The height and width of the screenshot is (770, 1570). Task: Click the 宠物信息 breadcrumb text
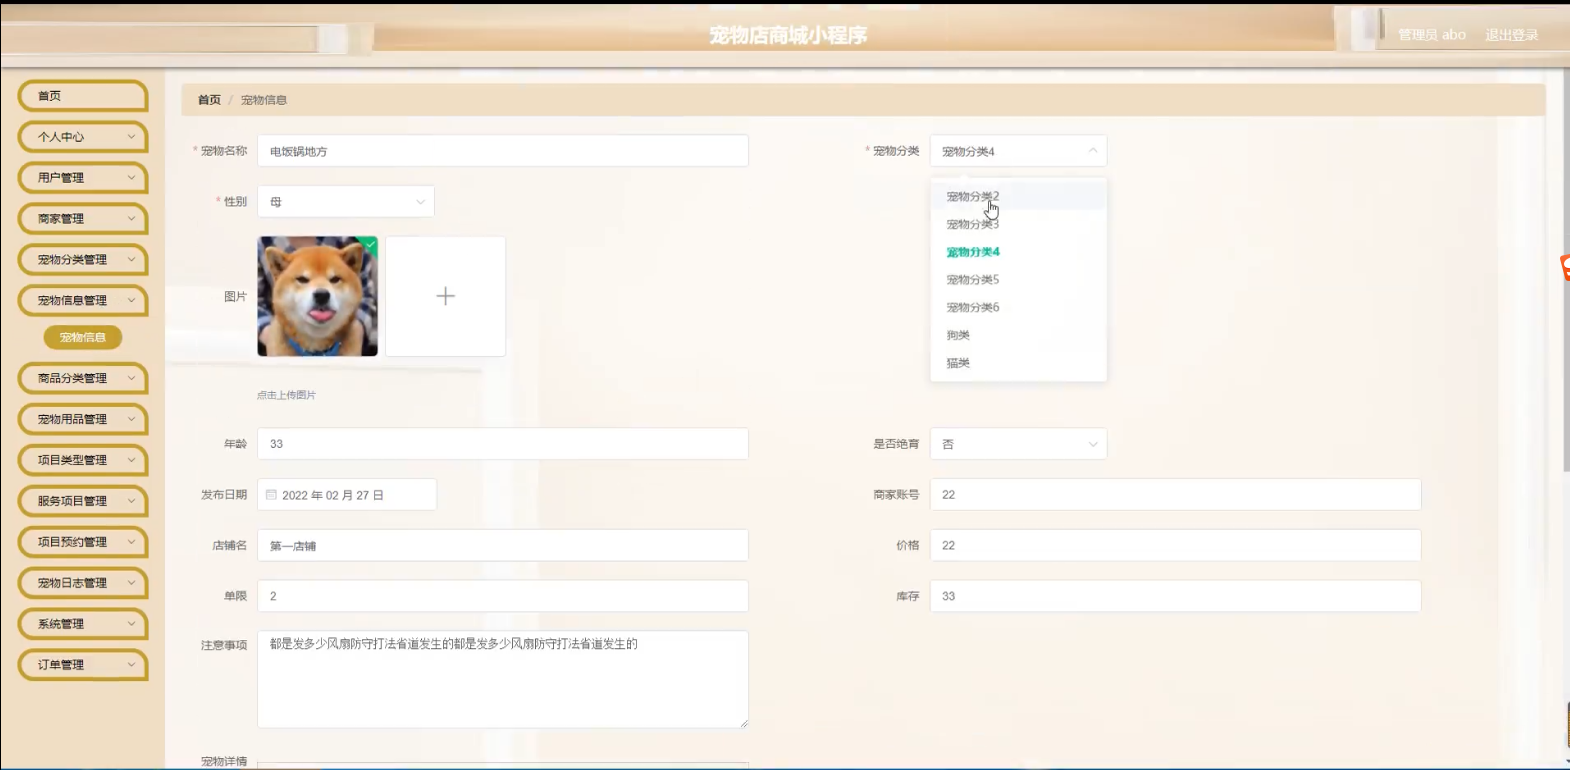(264, 100)
